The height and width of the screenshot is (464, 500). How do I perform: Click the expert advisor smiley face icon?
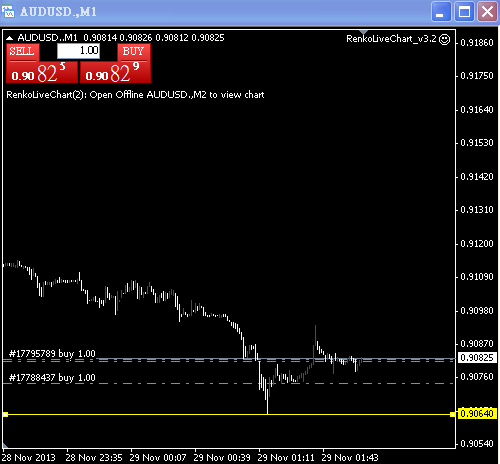pos(444,39)
